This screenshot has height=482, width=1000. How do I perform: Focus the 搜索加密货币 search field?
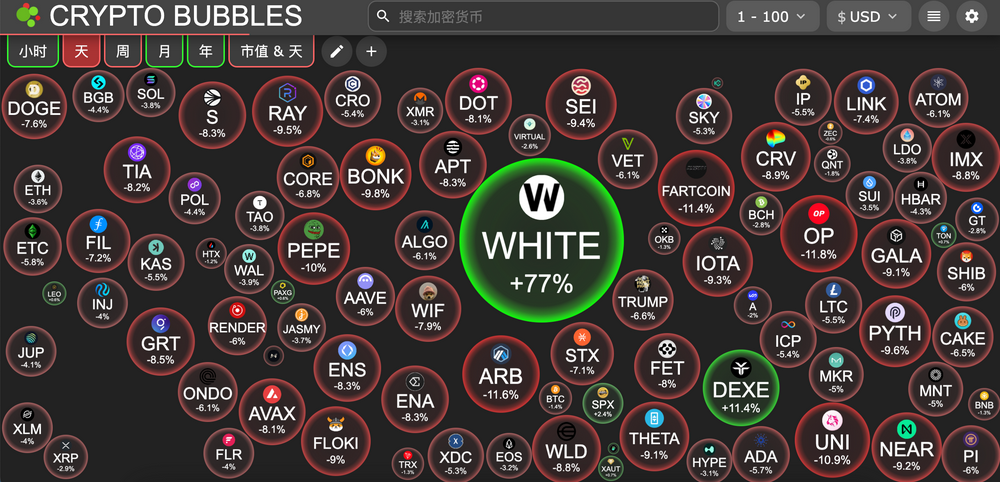point(550,16)
